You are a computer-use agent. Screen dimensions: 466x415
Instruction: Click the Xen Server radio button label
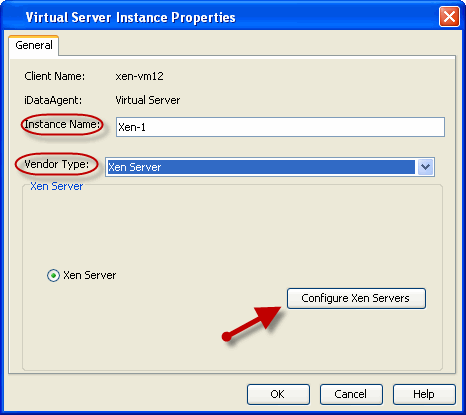click(90, 275)
